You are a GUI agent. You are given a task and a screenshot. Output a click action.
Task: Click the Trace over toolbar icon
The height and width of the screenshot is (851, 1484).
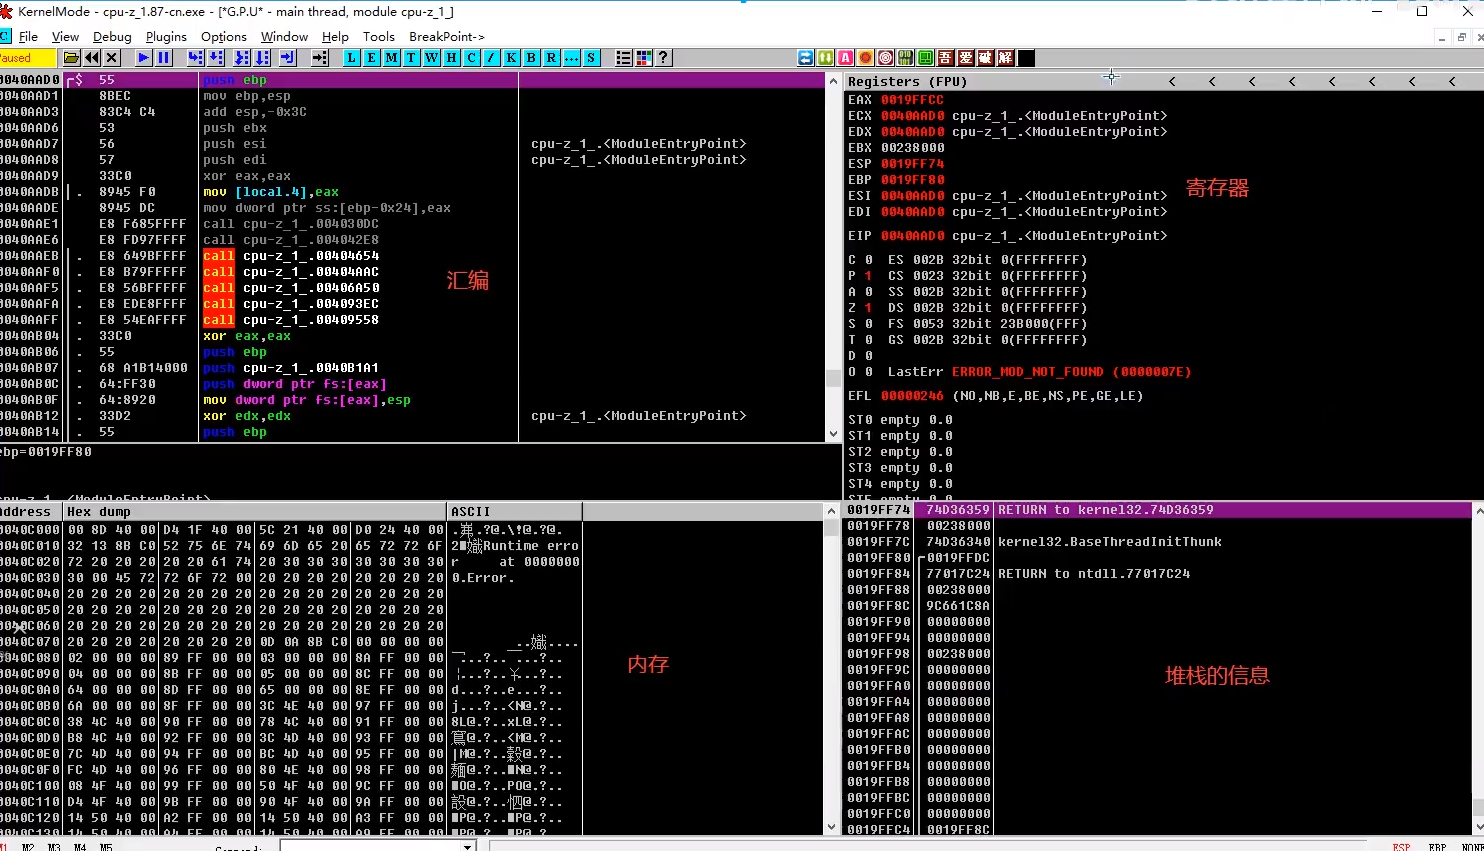point(262,58)
